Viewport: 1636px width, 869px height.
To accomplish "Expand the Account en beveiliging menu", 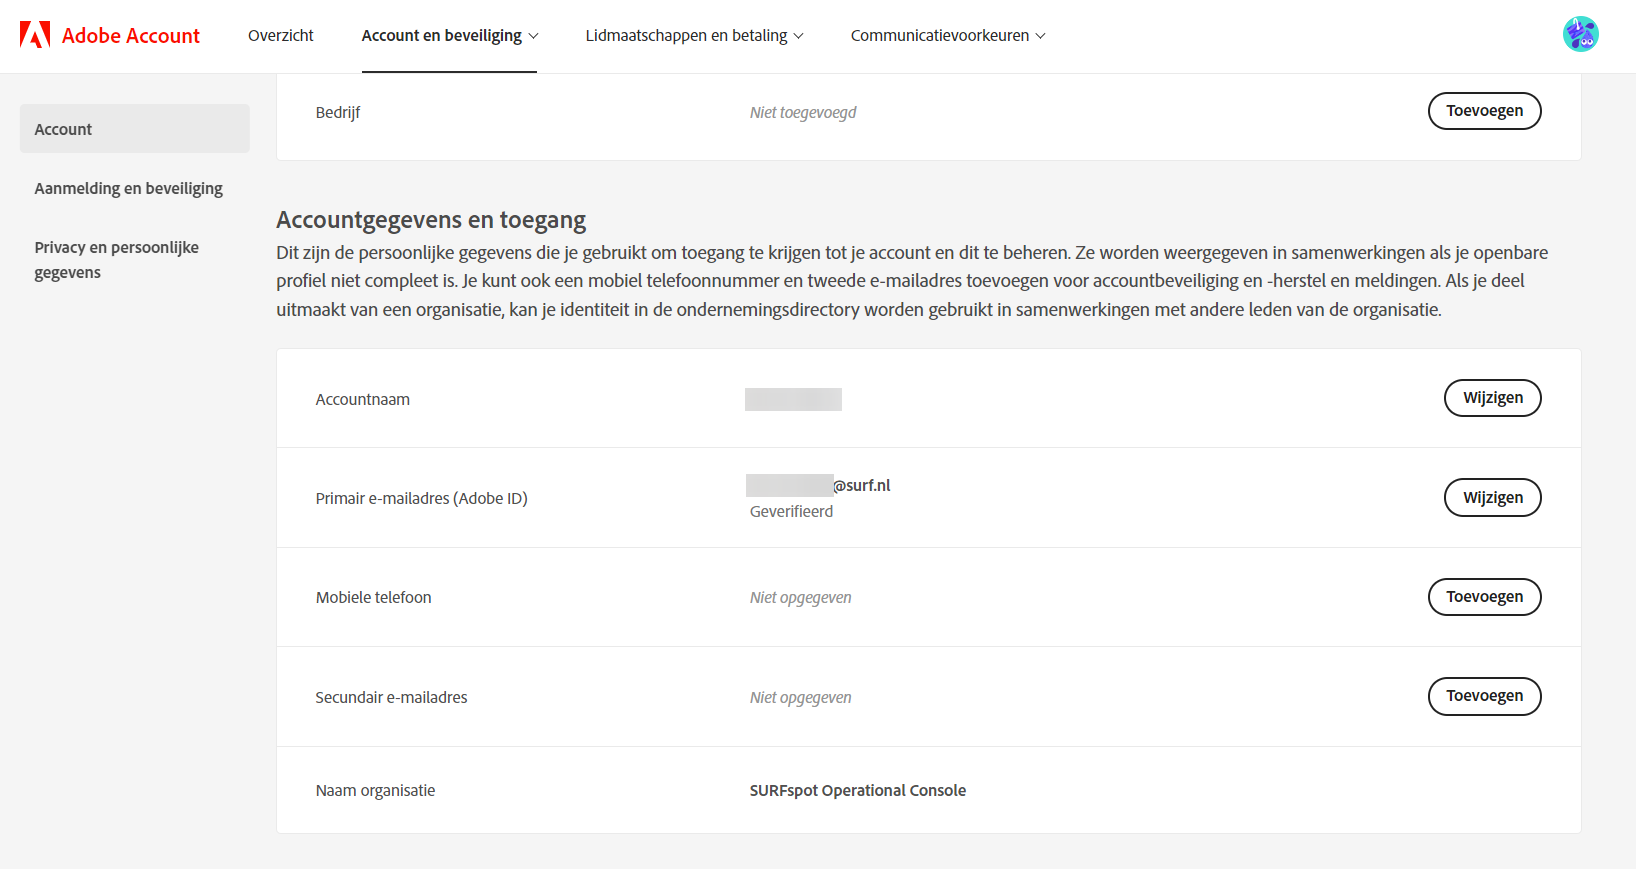I will pyautogui.click(x=449, y=35).
